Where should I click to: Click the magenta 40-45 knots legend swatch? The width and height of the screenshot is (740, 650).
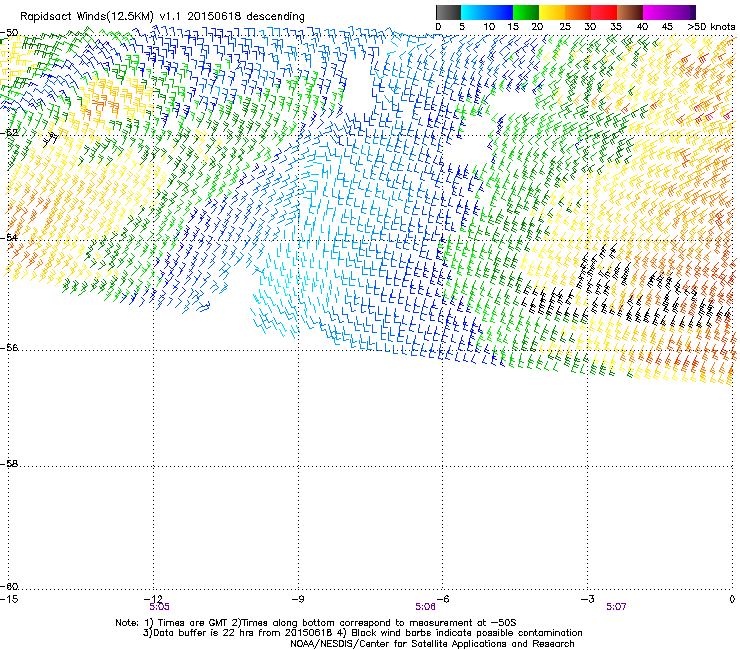pyautogui.click(x=656, y=12)
